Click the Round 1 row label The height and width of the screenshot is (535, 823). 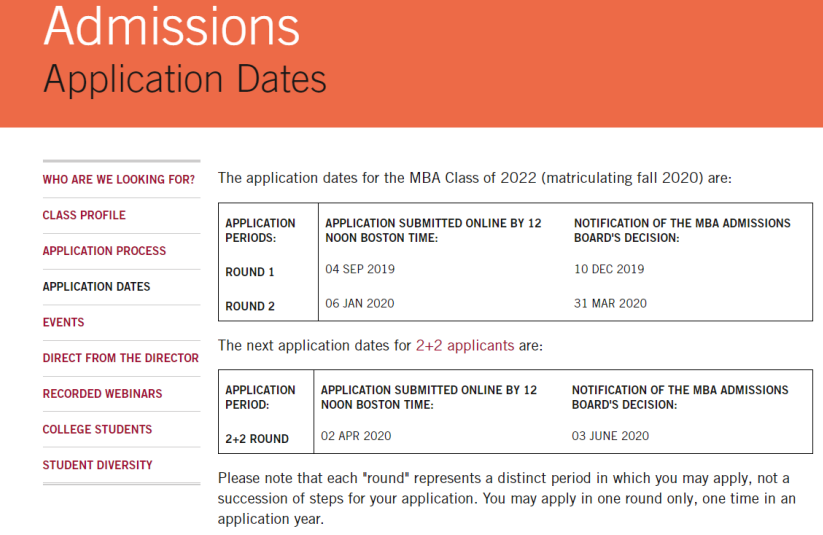250,272
